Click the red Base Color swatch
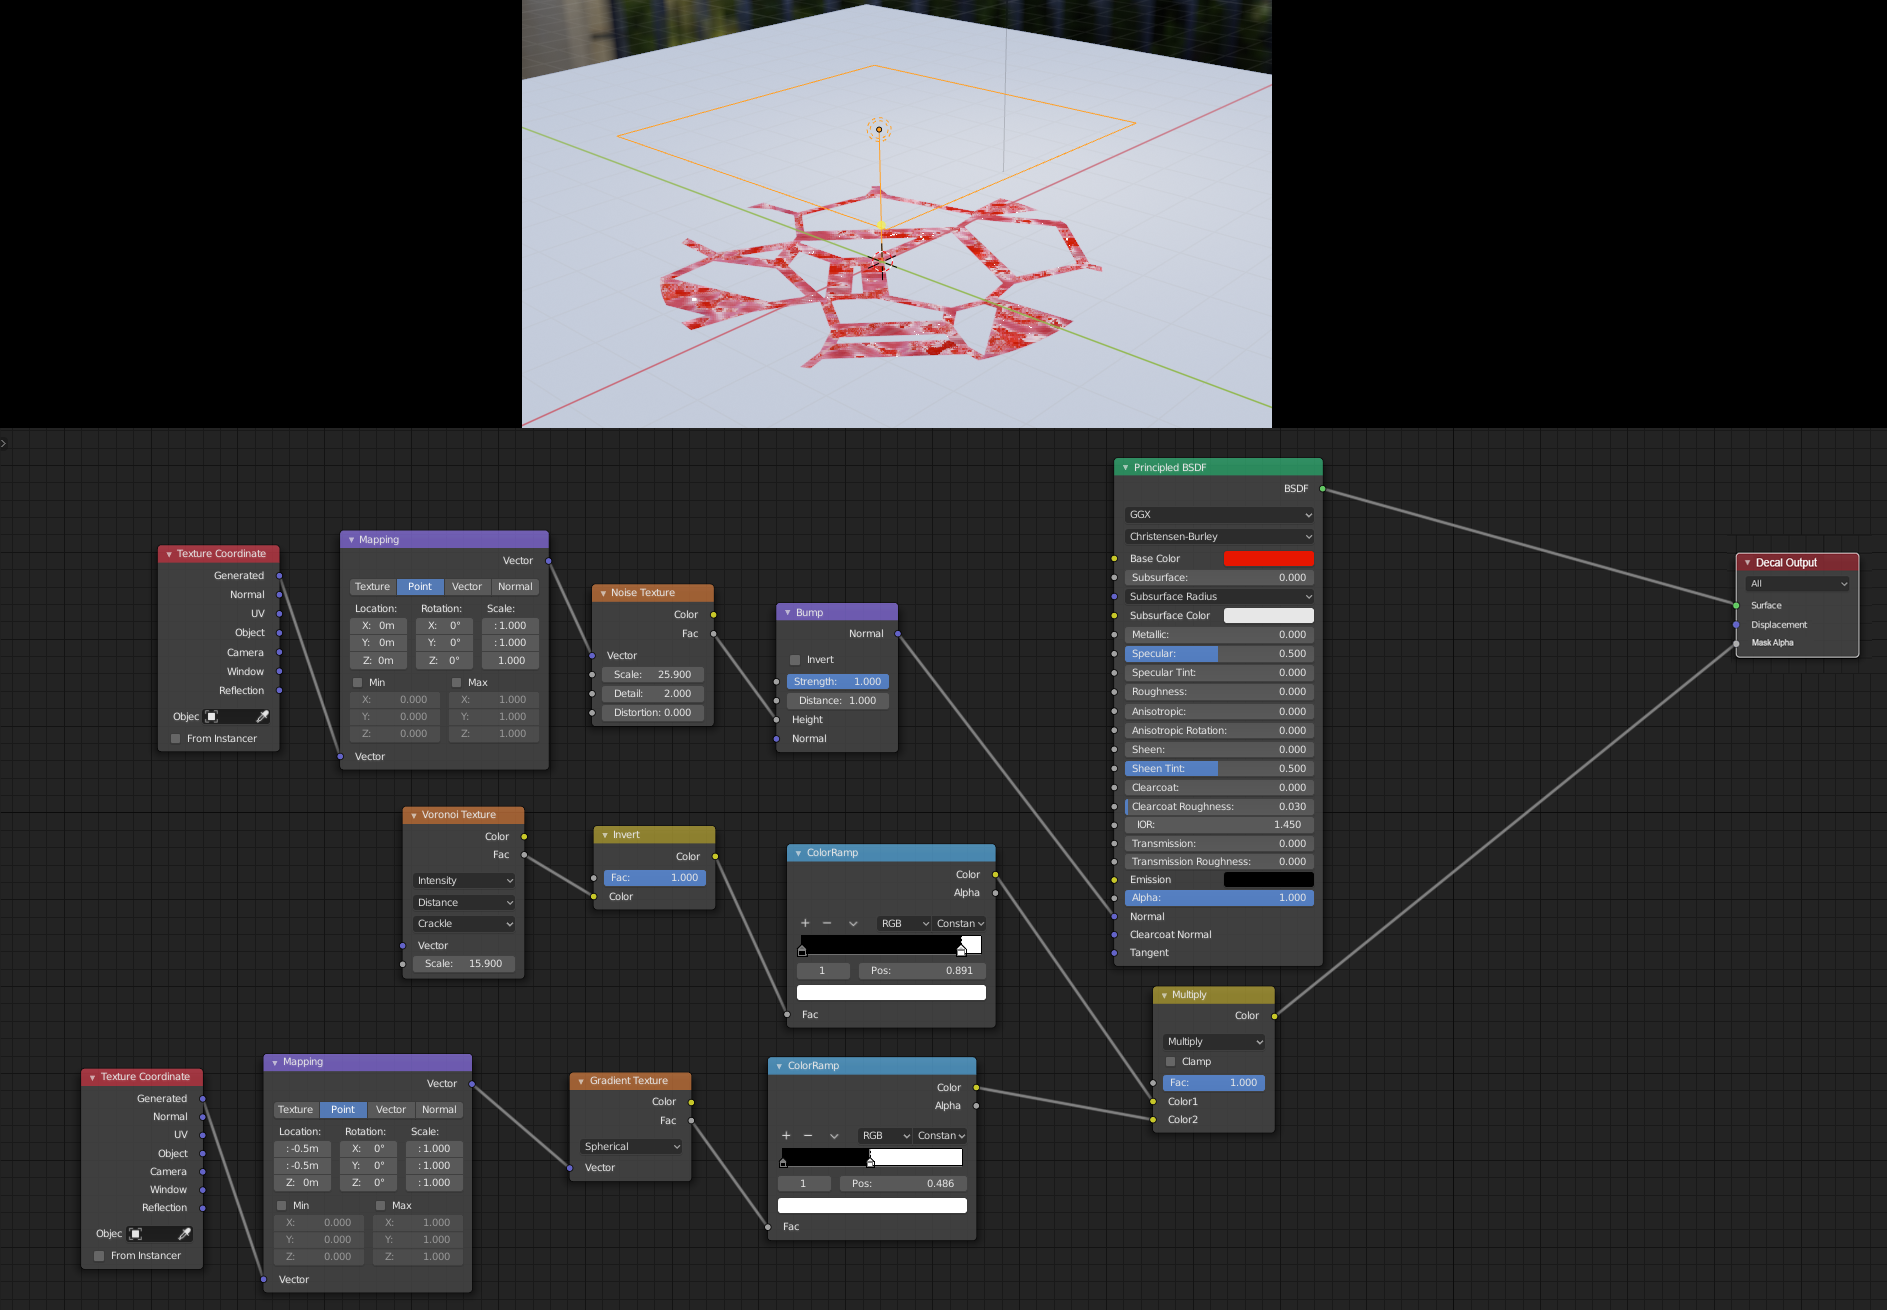1887x1310 pixels. point(1268,559)
